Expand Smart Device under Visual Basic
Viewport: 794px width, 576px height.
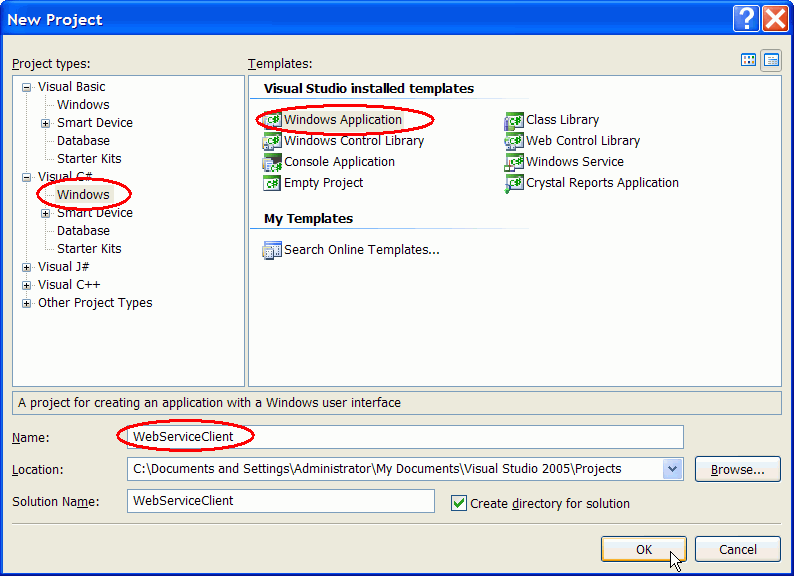tap(46, 123)
